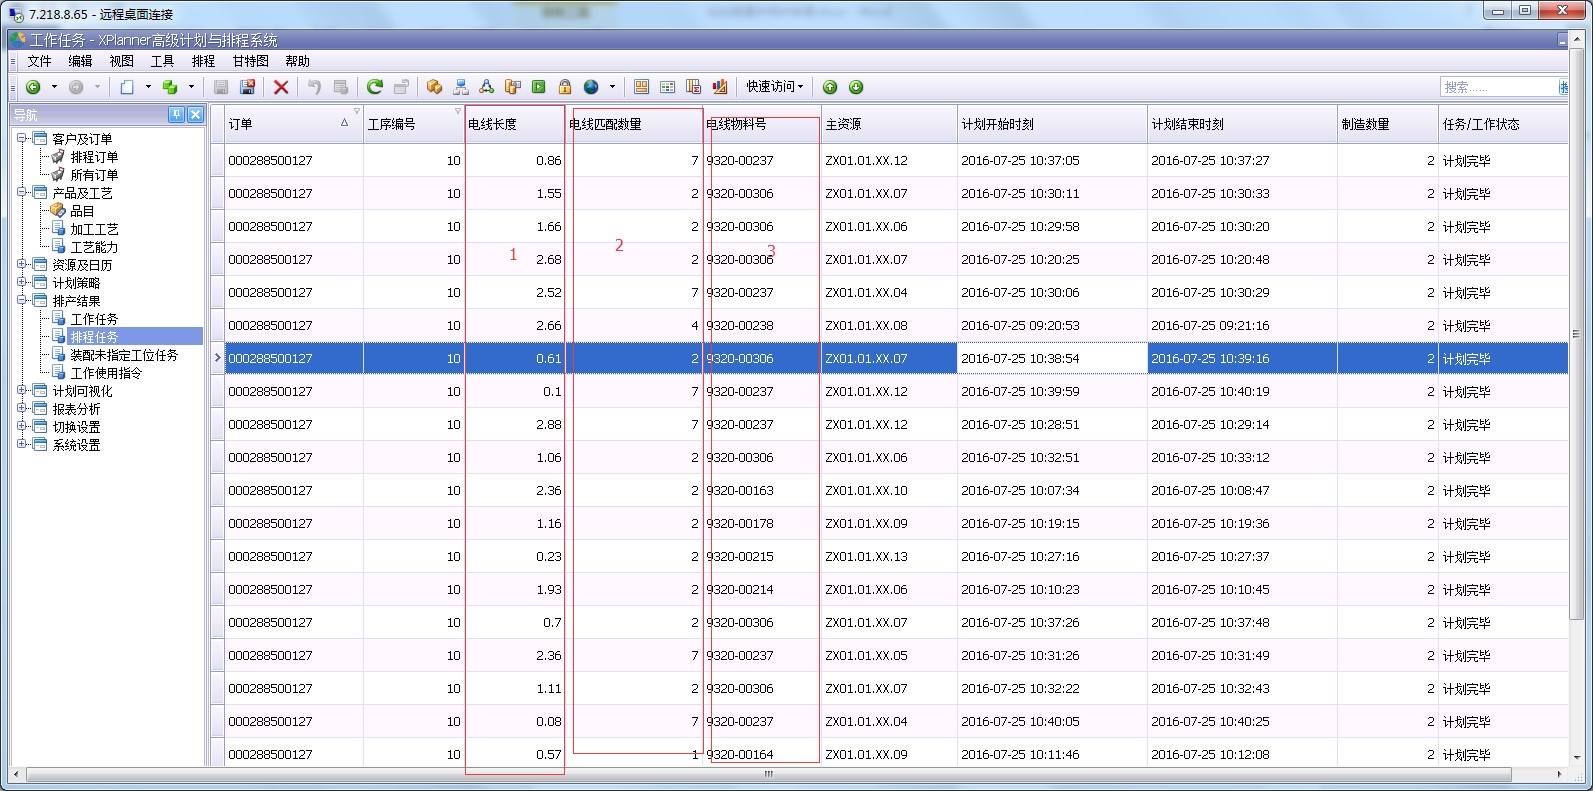
Task: Sort by the 电线长度 column header
Action: [515, 124]
